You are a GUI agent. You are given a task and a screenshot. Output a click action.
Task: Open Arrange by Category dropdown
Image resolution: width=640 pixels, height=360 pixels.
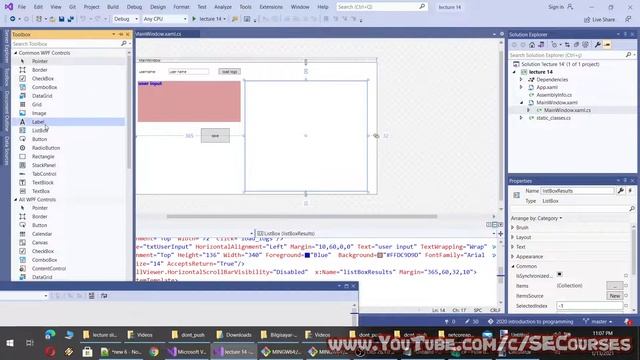tap(536, 218)
